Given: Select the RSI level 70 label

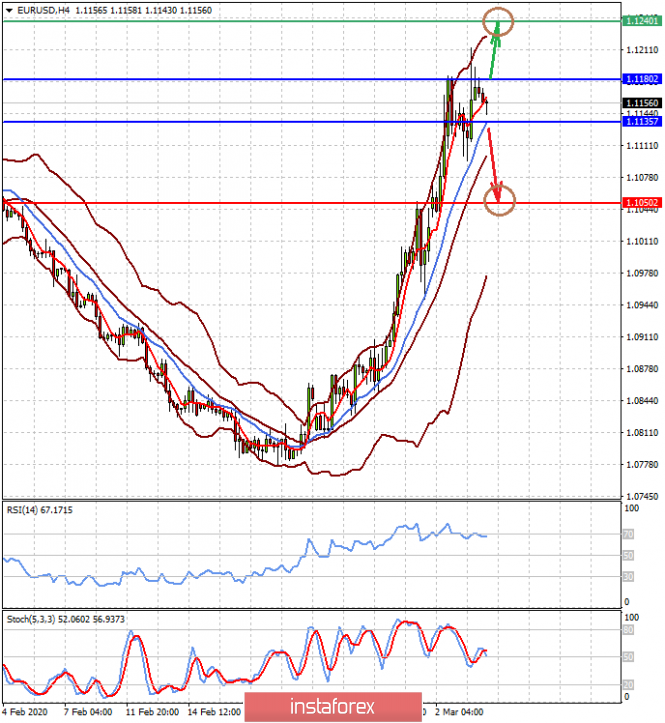Looking at the screenshot, I should [x=628, y=534].
